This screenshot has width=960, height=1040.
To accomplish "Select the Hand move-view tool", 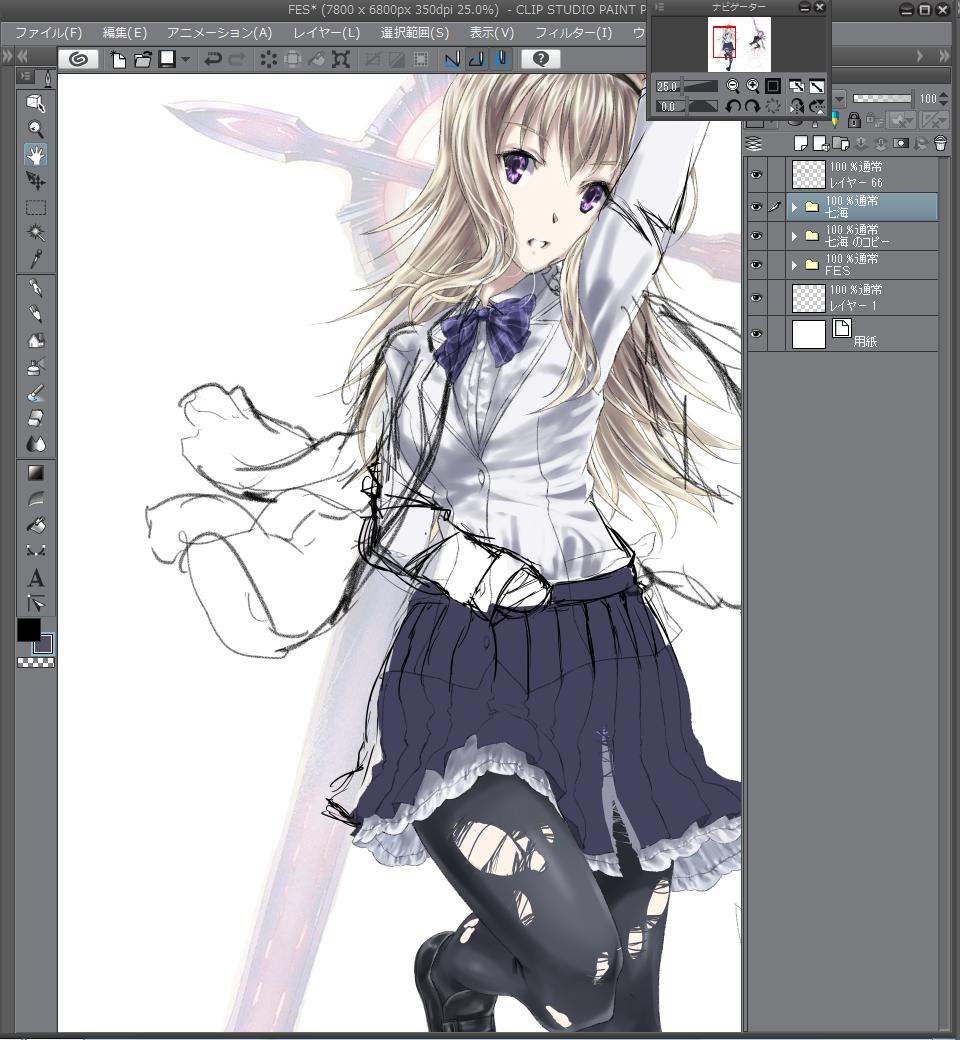I will click(x=36, y=155).
